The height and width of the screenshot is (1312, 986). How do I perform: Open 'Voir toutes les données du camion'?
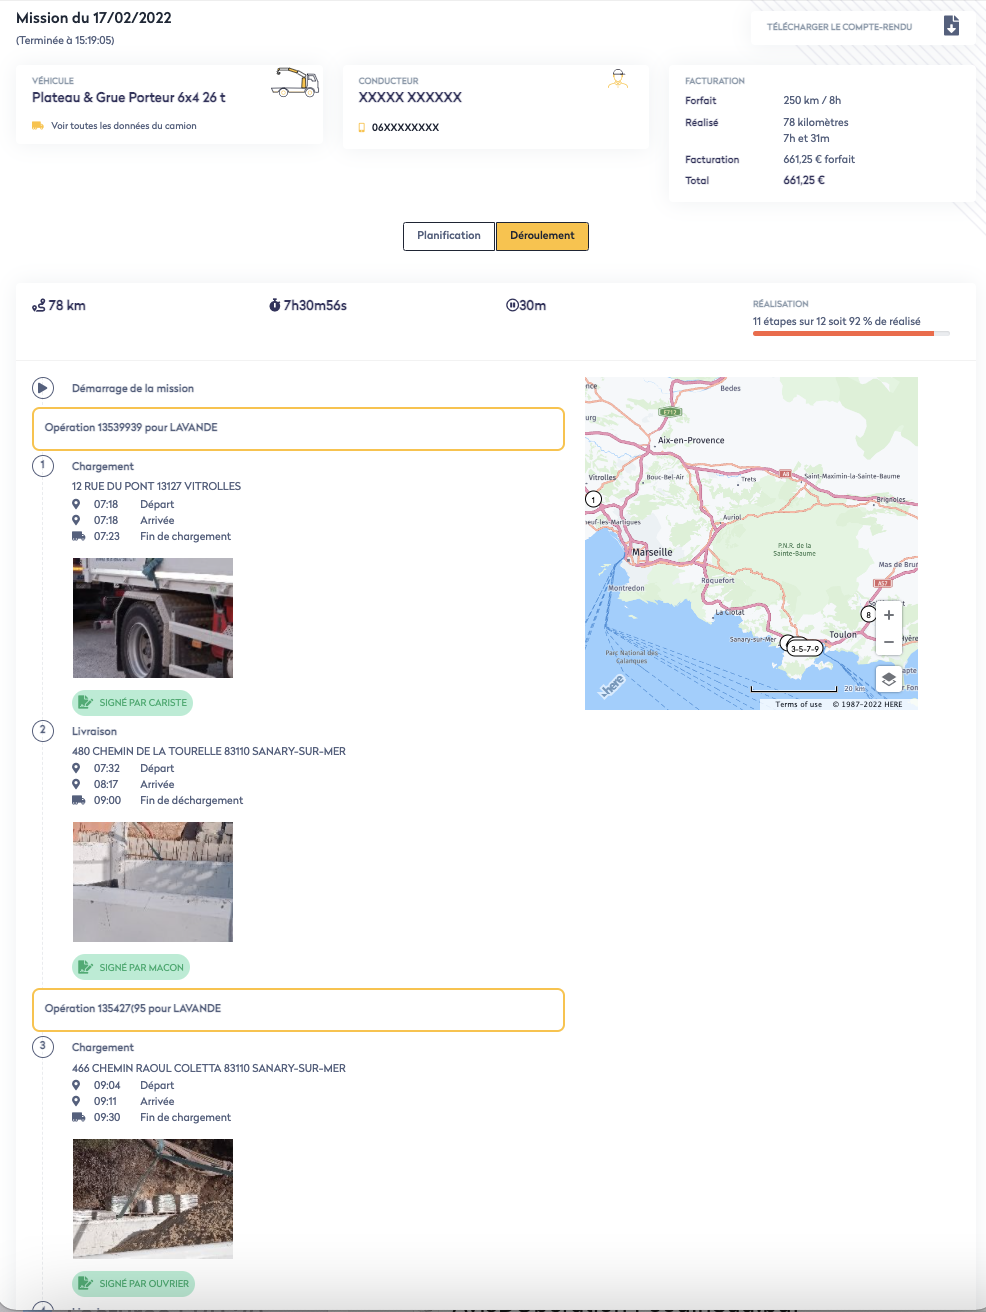tap(123, 126)
